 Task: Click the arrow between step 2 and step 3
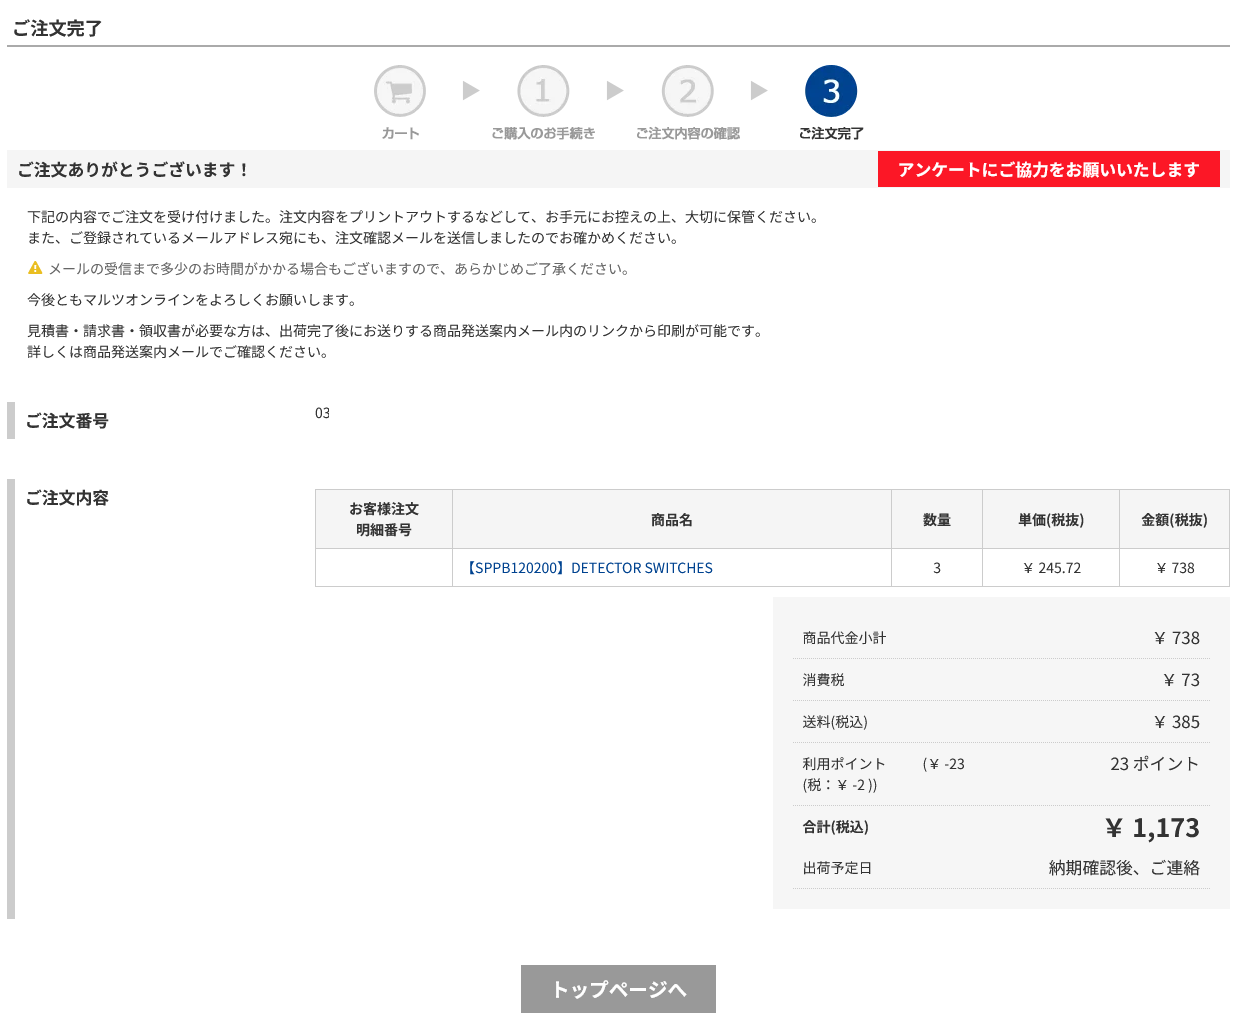pyautogui.click(x=759, y=91)
